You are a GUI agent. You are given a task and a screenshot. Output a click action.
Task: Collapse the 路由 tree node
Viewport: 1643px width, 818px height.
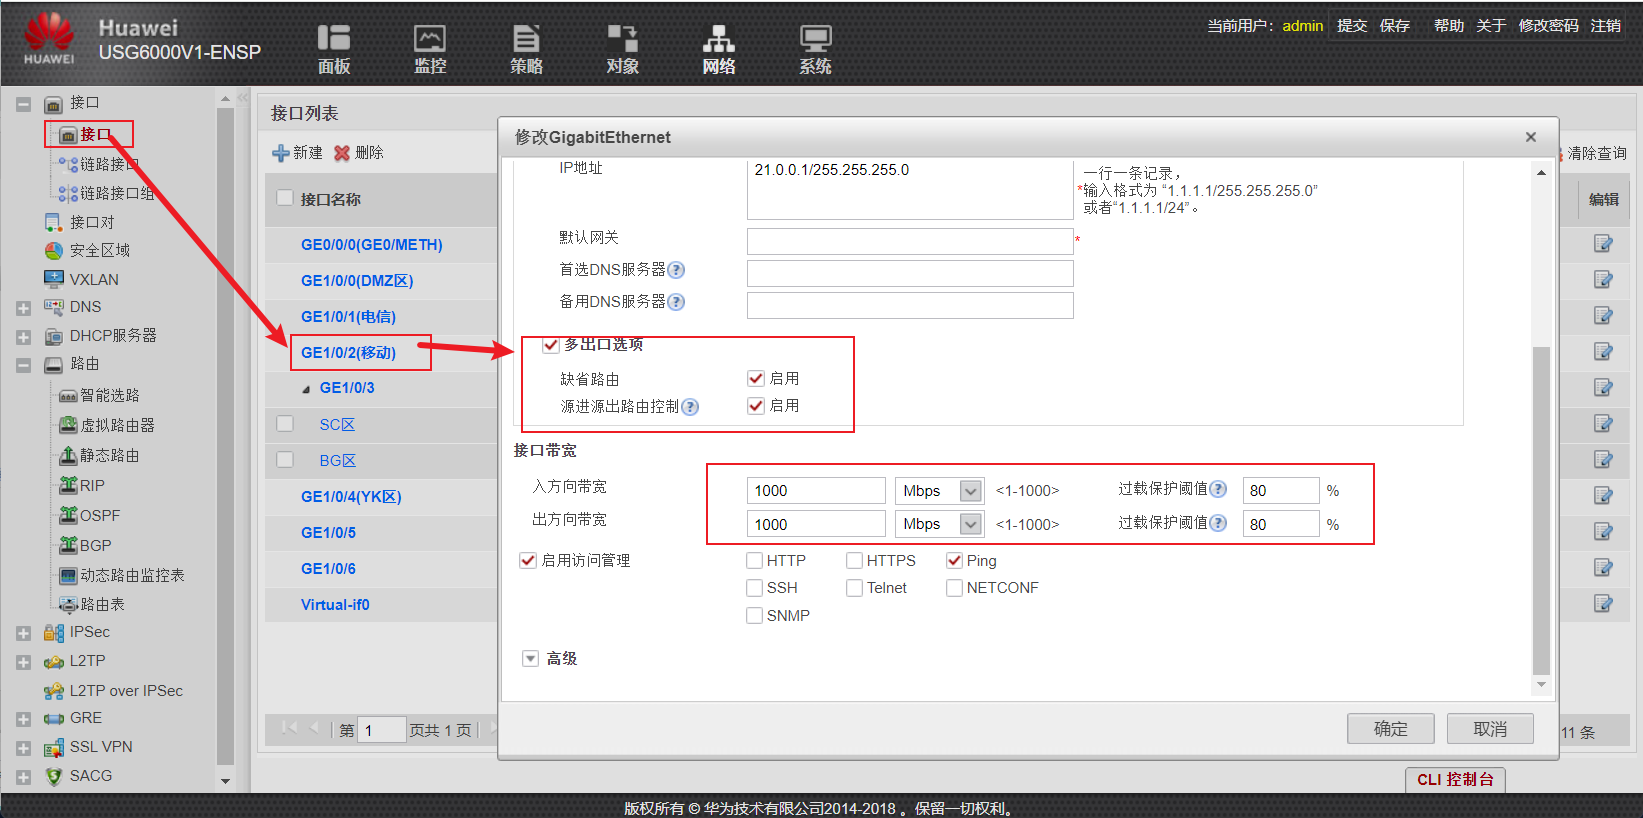[23, 365]
